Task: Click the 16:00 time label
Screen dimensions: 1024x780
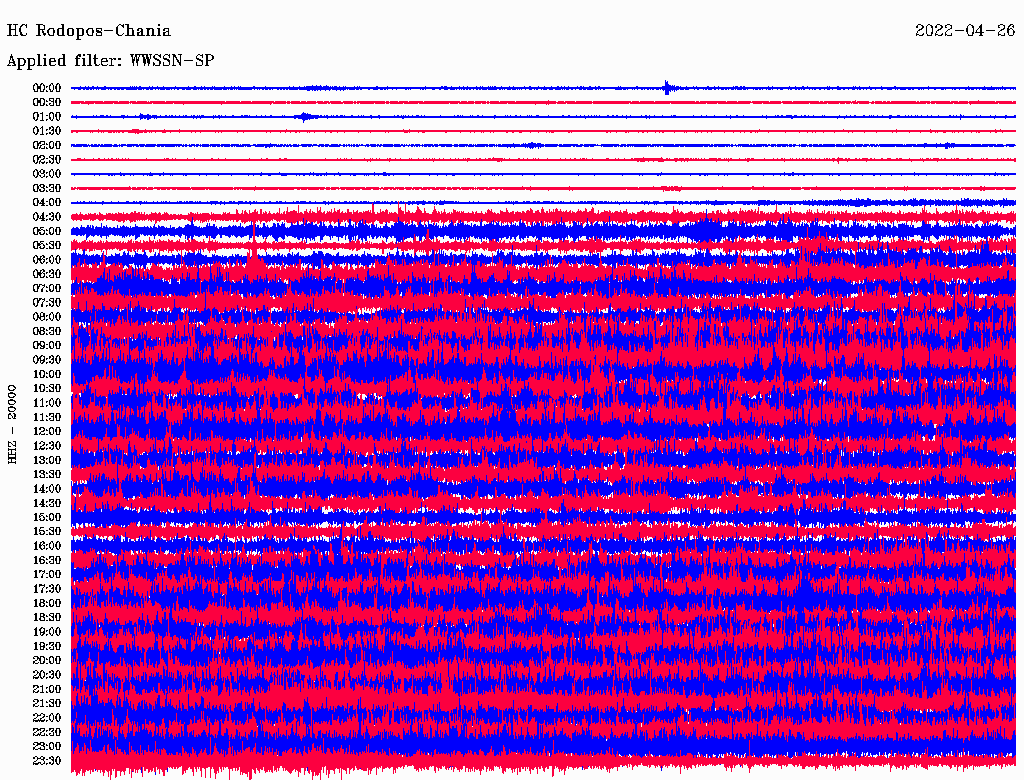Action: tap(47, 546)
